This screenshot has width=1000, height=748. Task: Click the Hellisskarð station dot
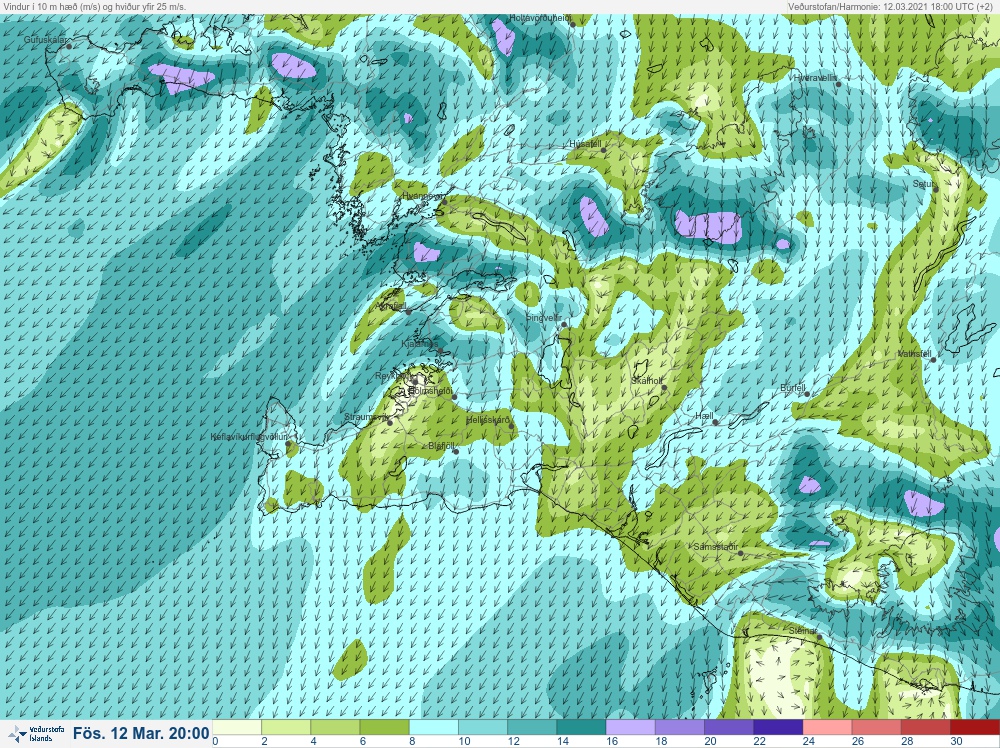click(511, 426)
